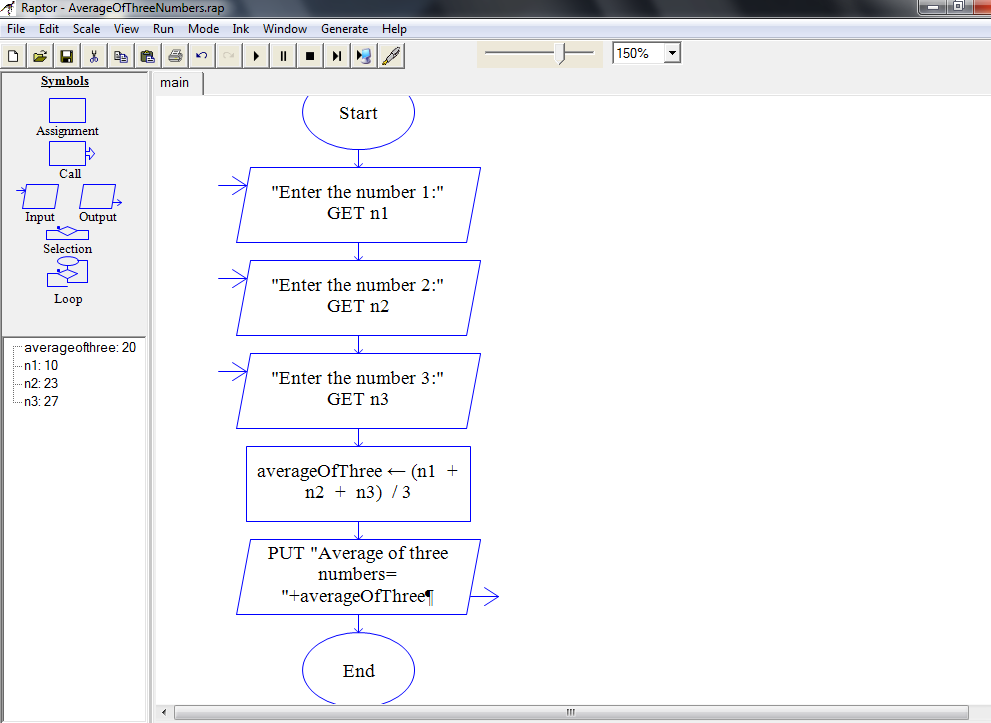The image size is (991, 723).
Task: Select the Selection symbol in Symbols panel
Action: pos(67,234)
